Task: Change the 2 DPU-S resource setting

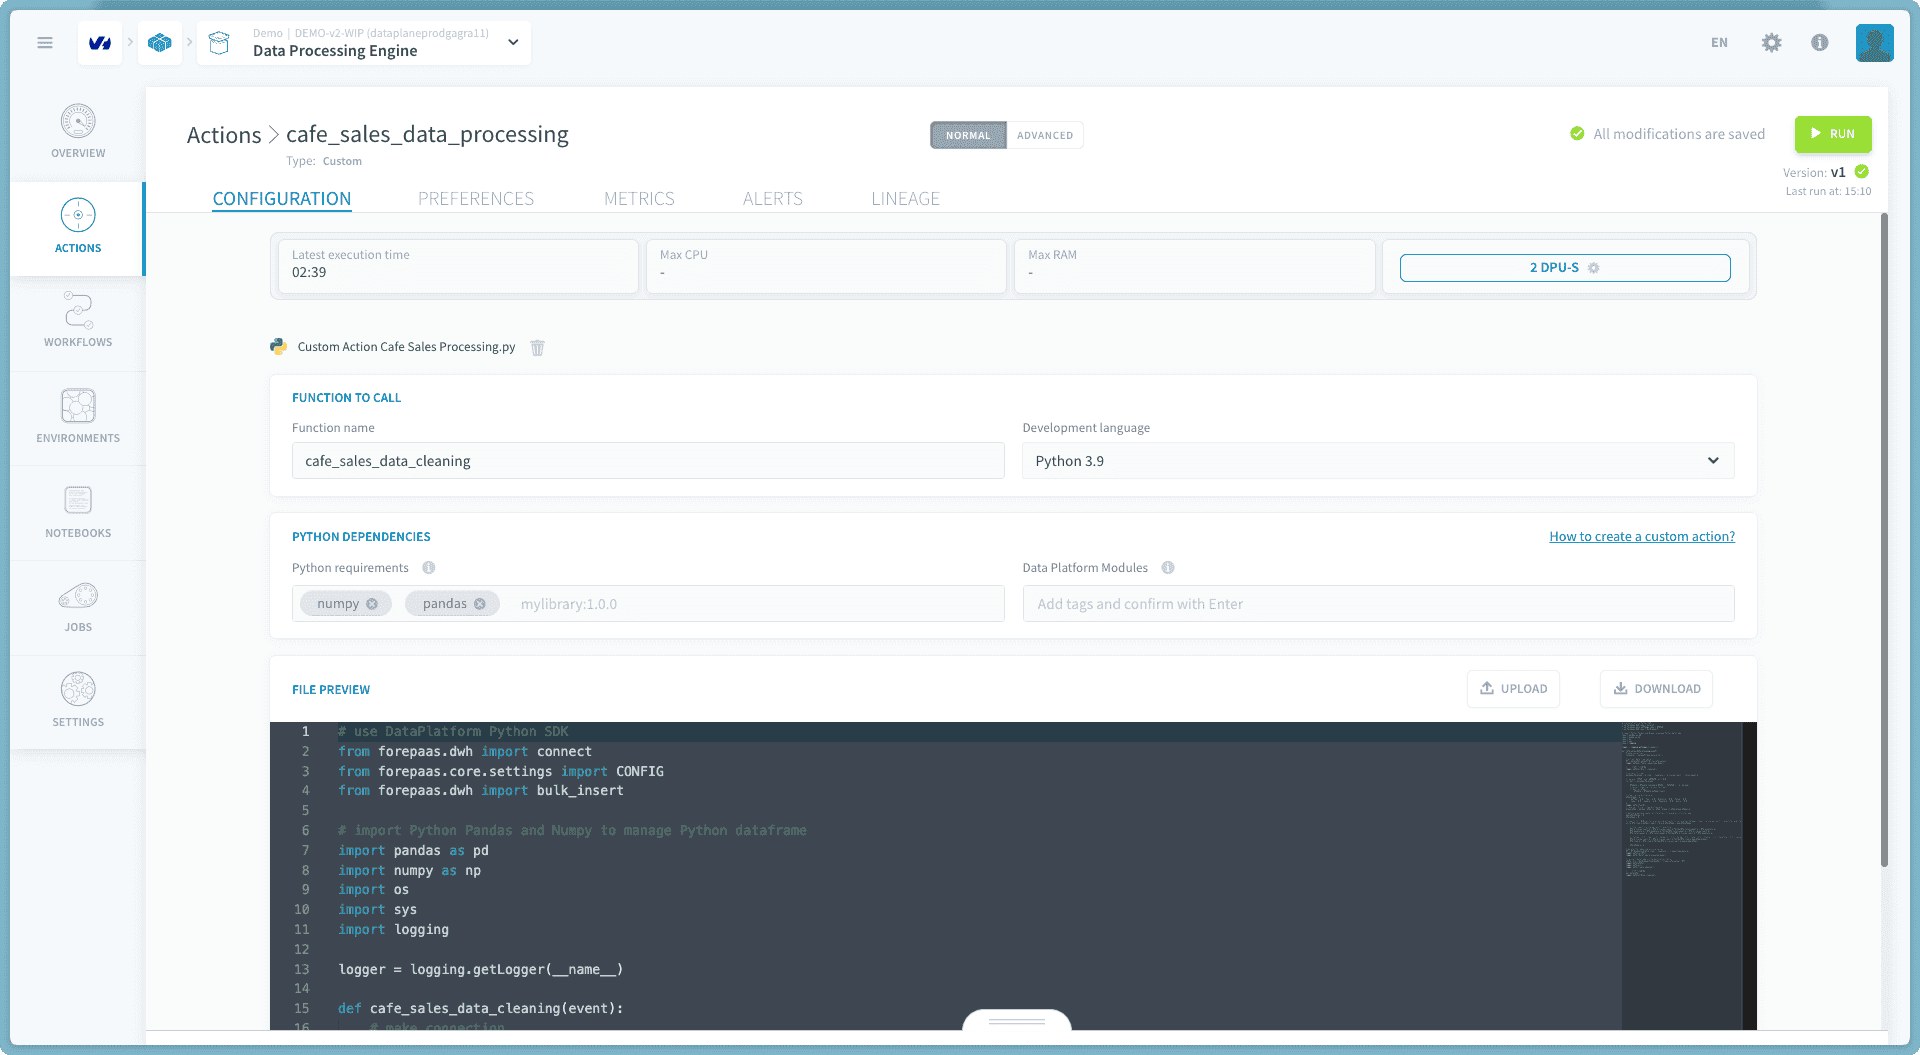Action: coord(1565,268)
